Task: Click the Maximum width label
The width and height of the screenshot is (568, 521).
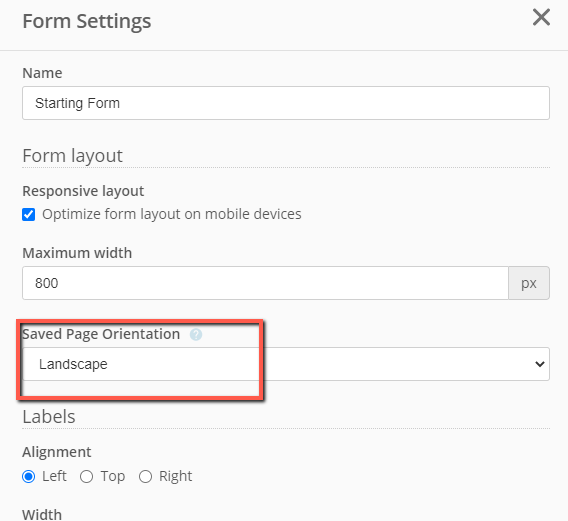Action: click(77, 253)
